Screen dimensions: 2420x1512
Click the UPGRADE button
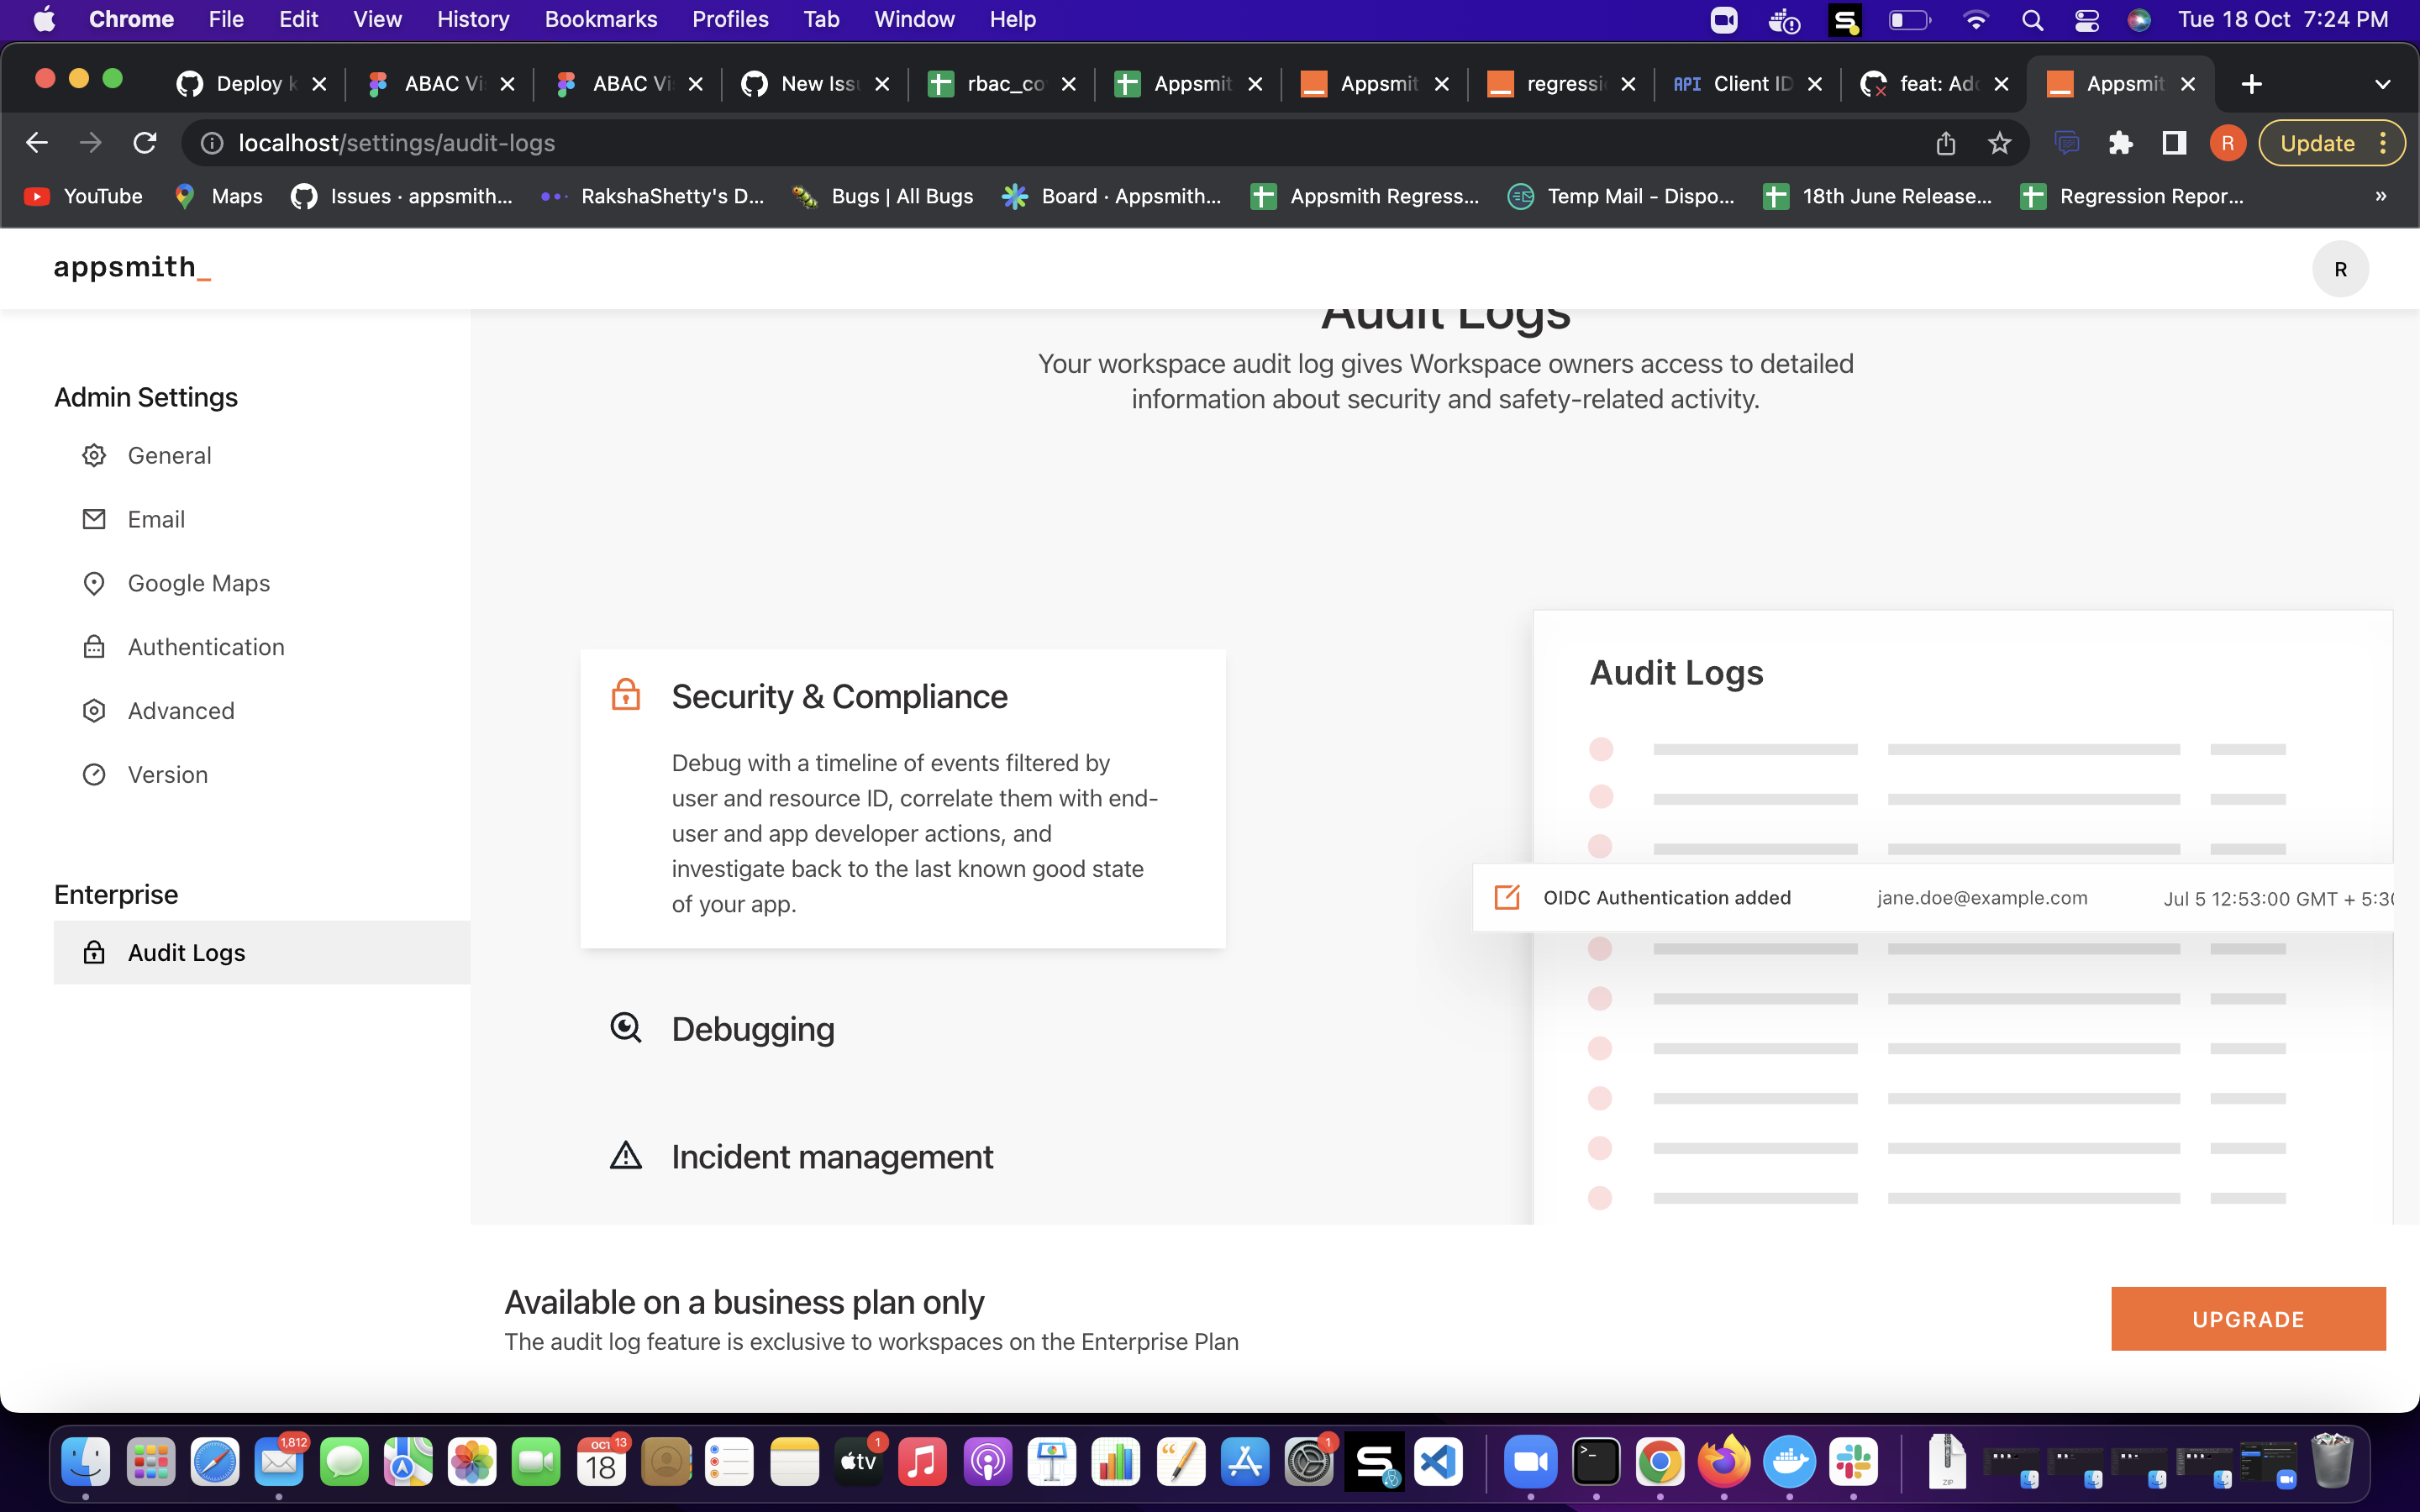click(x=2247, y=1319)
